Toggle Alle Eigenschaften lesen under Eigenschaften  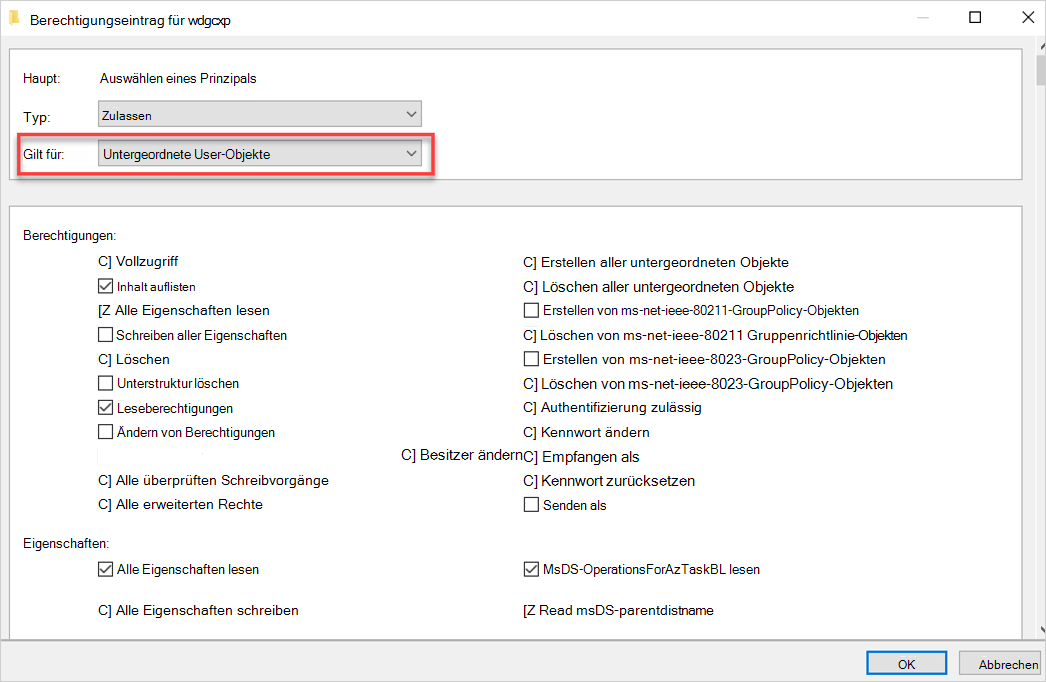[105, 569]
